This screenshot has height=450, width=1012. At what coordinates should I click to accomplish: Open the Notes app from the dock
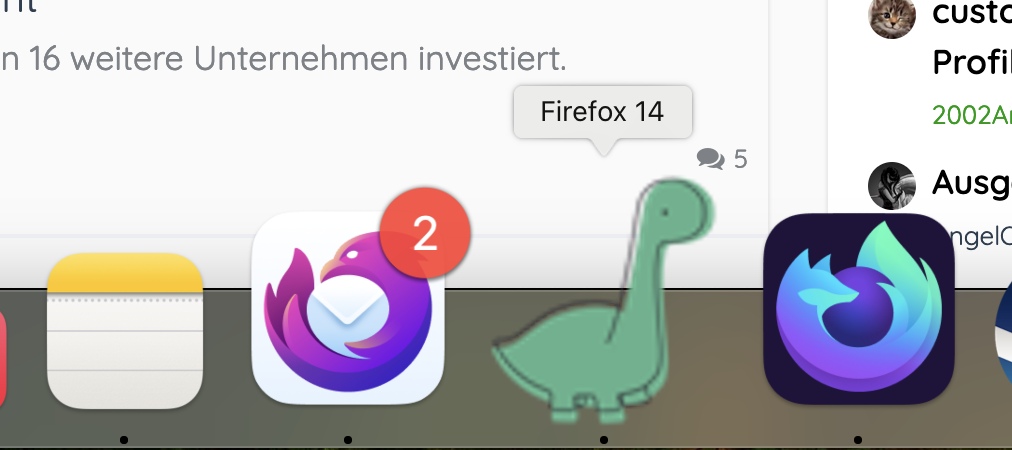(x=125, y=331)
